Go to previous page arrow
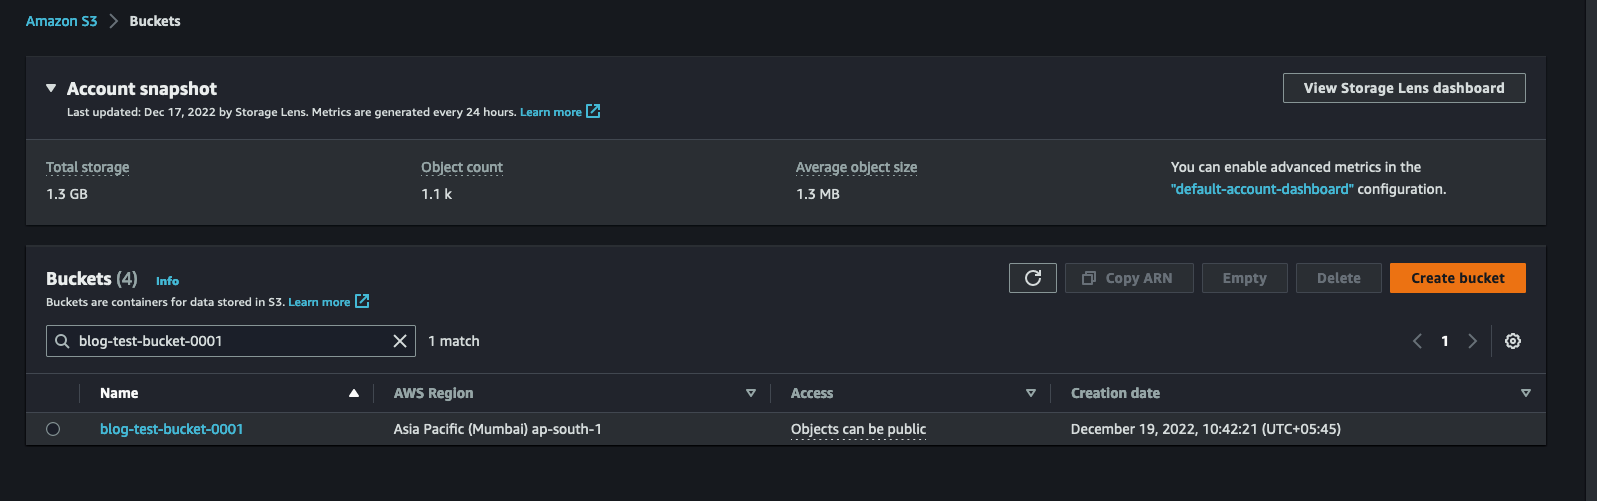This screenshot has width=1597, height=501. [x=1417, y=341]
